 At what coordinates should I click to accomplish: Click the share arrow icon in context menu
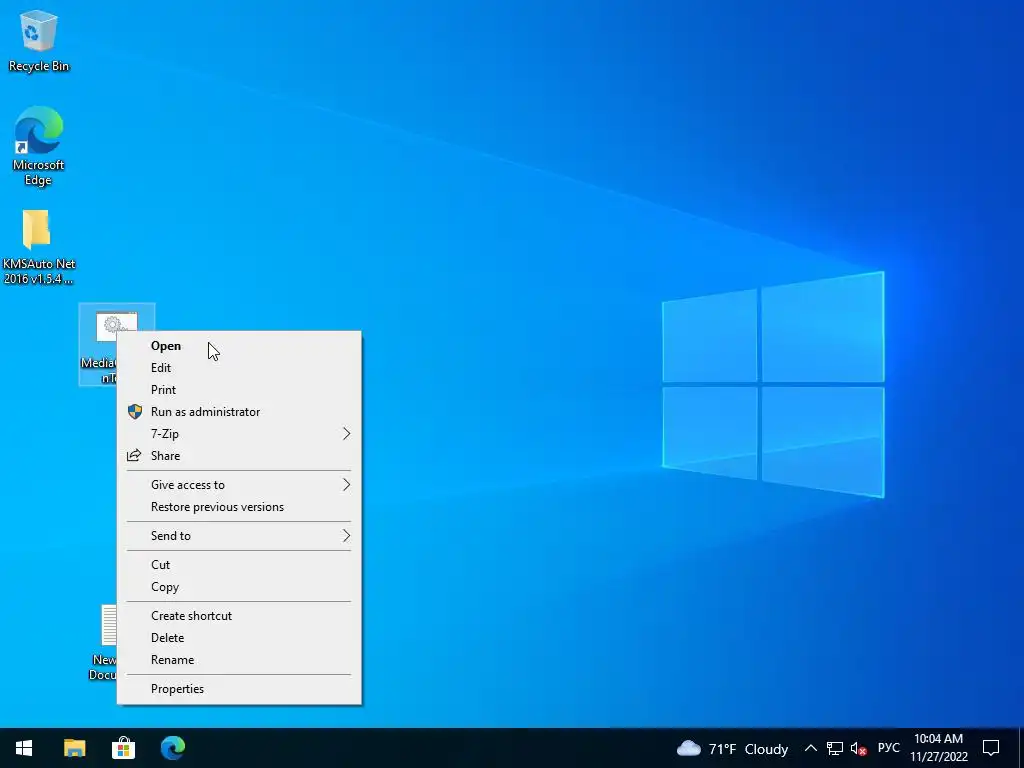pyautogui.click(x=134, y=455)
